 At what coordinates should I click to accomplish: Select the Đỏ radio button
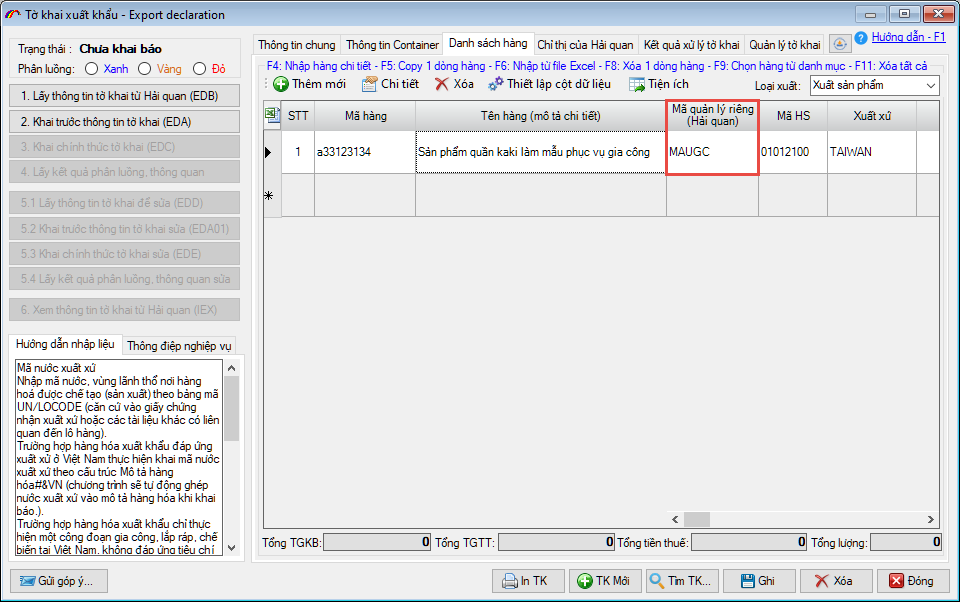point(200,69)
